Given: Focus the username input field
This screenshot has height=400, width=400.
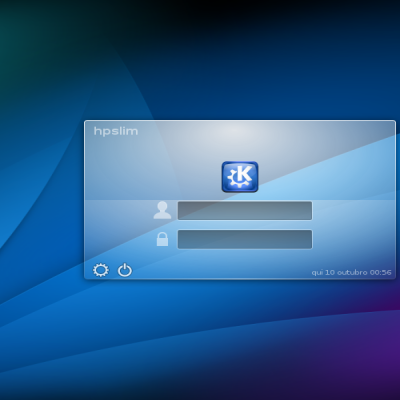Looking at the screenshot, I should click(245, 210).
